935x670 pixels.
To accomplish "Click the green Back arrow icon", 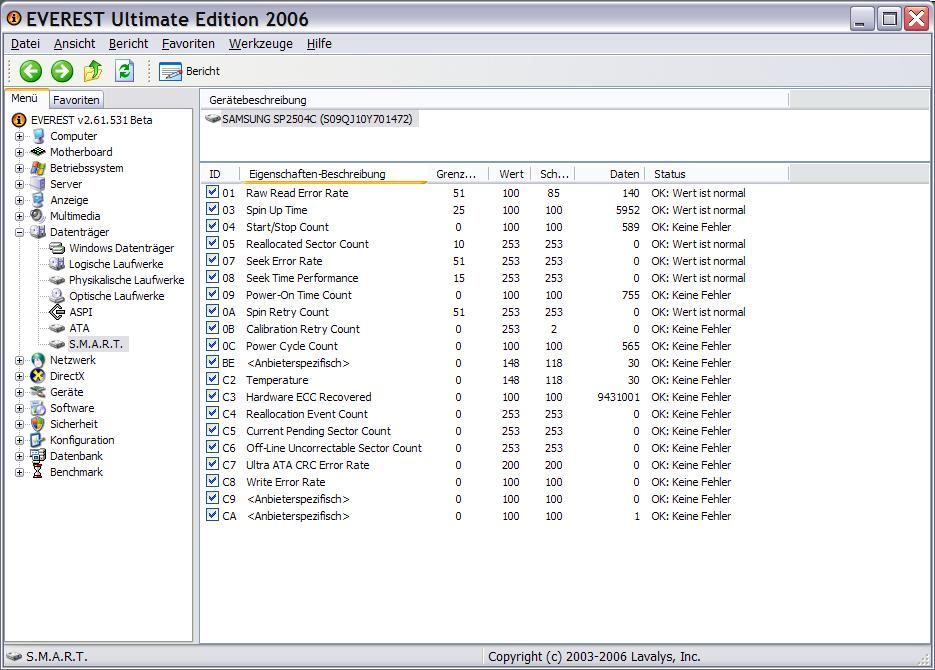I will [x=30, y=71].
